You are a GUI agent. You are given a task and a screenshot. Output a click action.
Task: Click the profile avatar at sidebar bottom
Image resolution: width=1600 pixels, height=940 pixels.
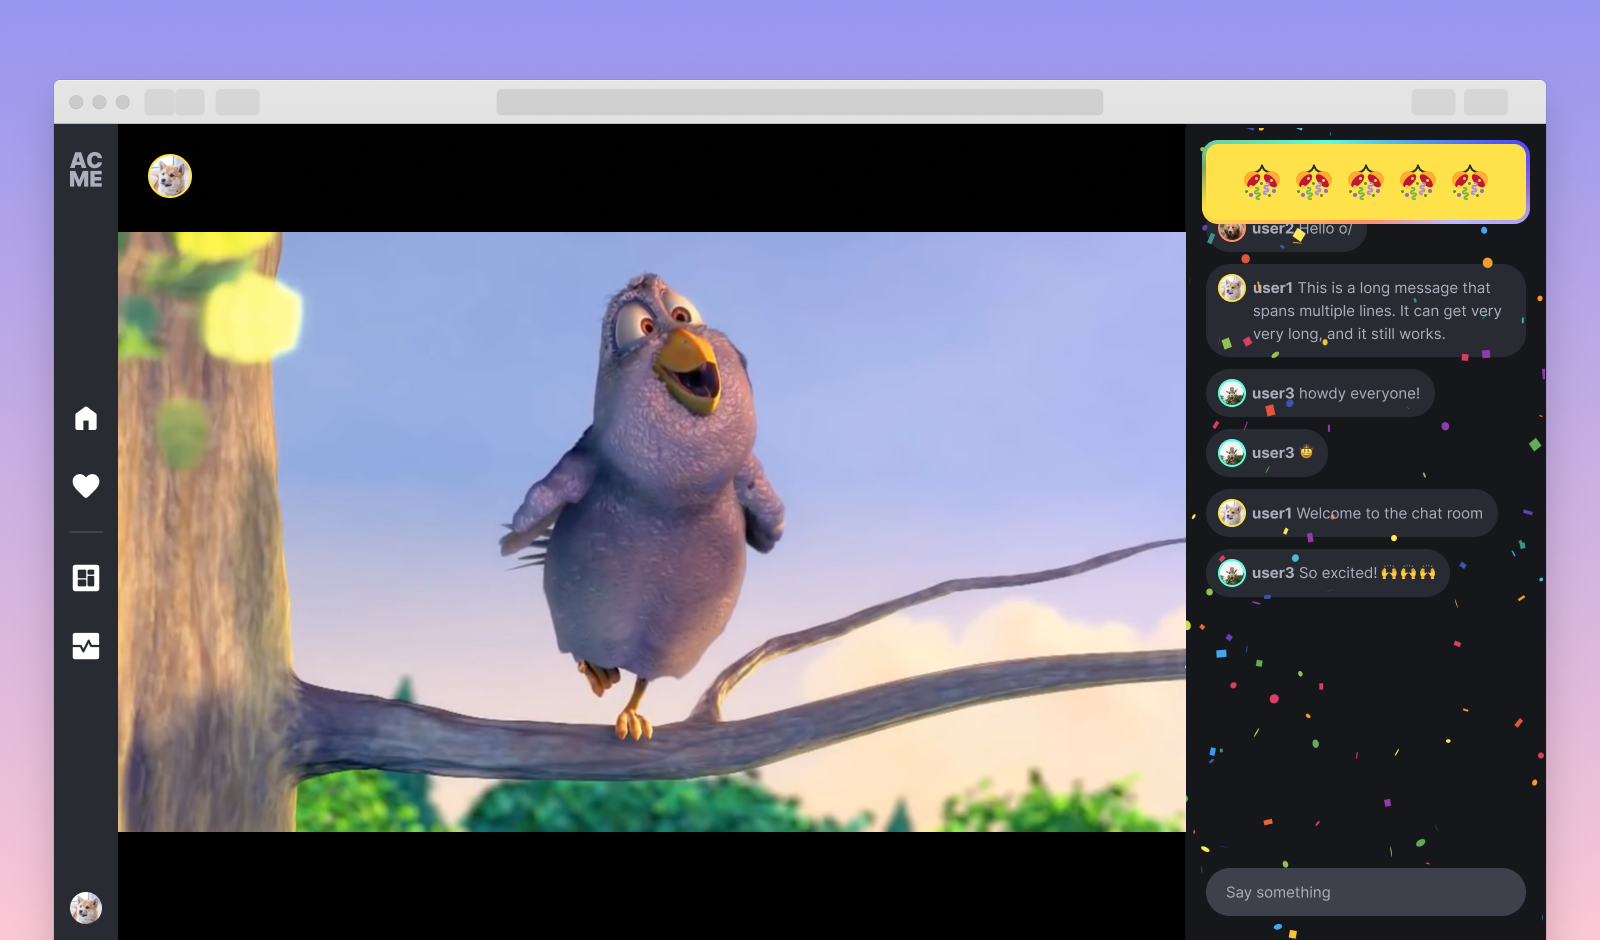[86, 908]
